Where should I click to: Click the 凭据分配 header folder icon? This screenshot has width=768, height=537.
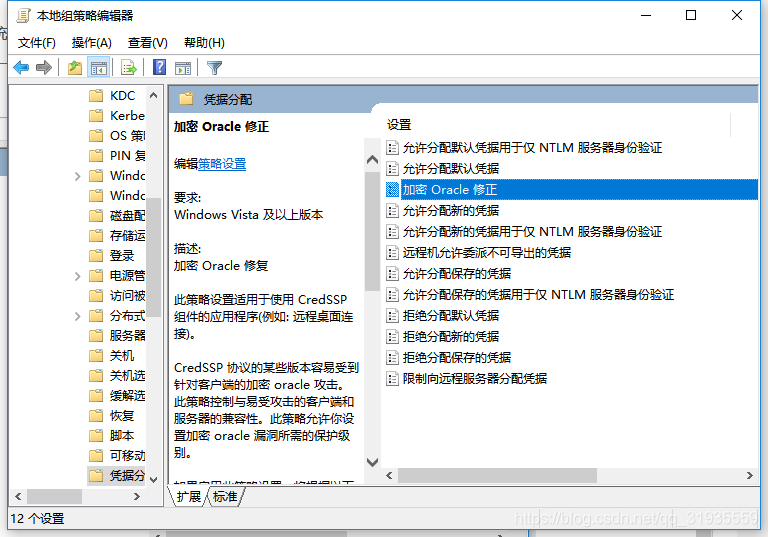[x=186, y=99]
